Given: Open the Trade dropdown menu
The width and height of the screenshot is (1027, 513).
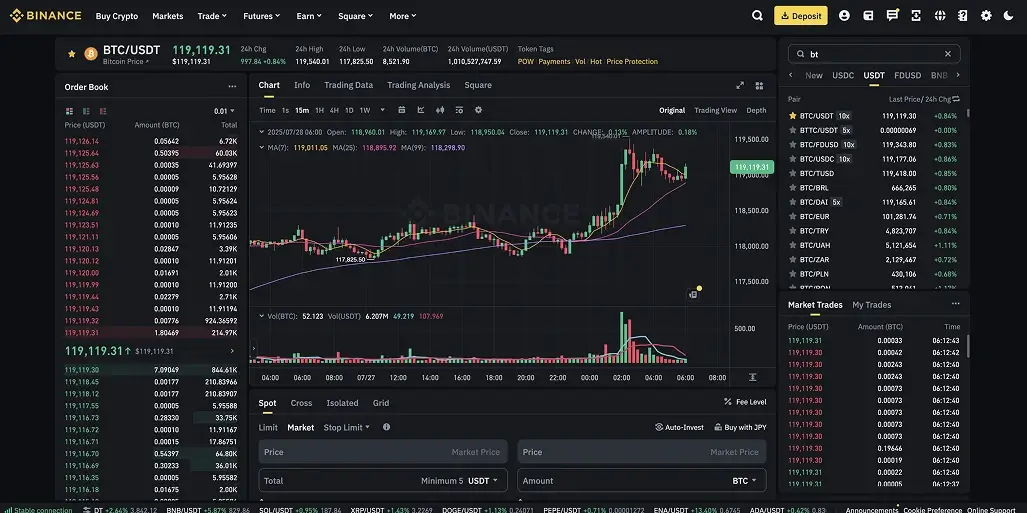Looking at the screenshot, I should 212,16.
